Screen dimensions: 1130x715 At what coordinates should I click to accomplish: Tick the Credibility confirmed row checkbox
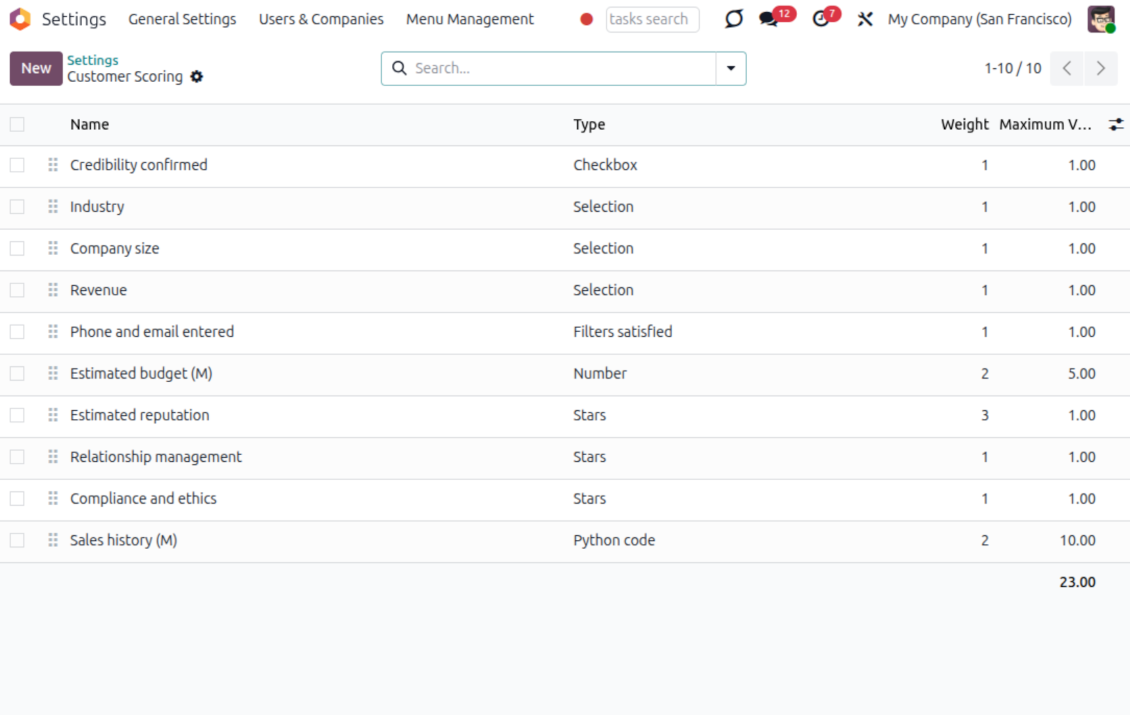[17, 165]
